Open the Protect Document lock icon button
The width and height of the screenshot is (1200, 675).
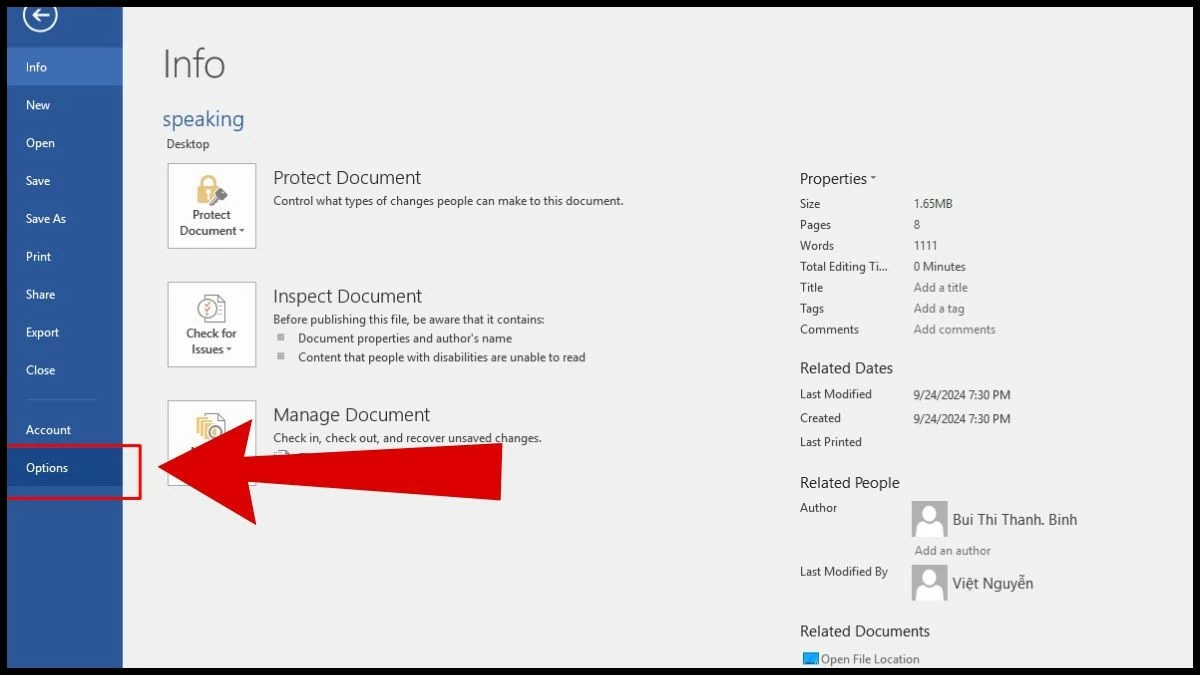212,206
